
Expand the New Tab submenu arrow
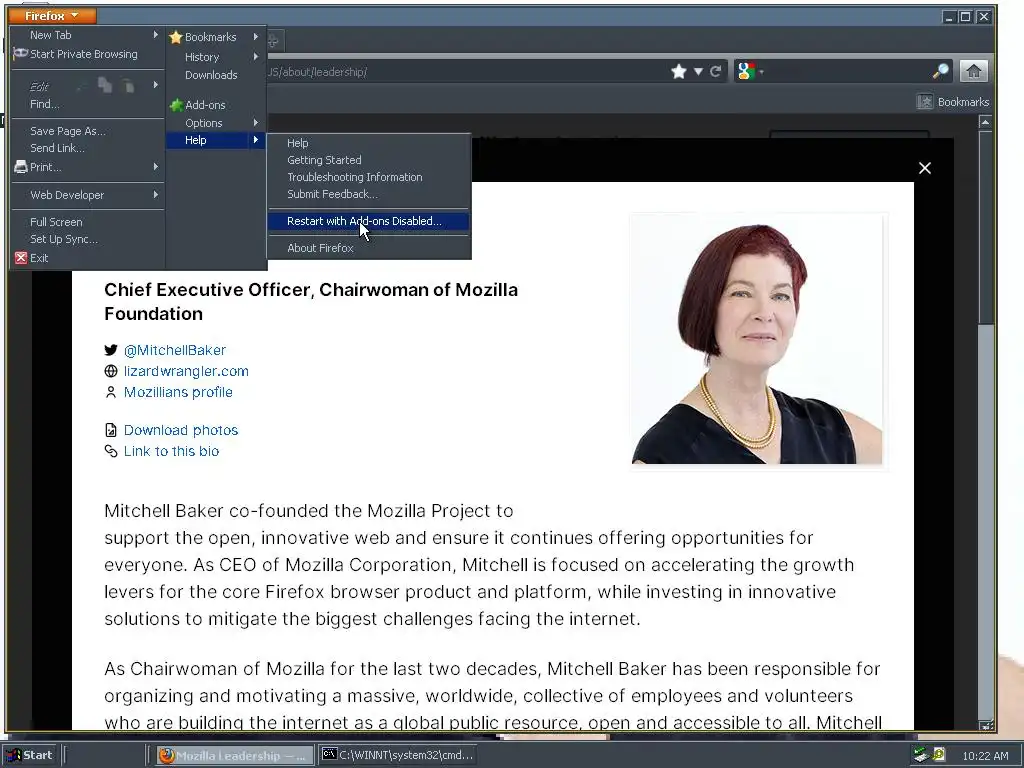[155, 35]
